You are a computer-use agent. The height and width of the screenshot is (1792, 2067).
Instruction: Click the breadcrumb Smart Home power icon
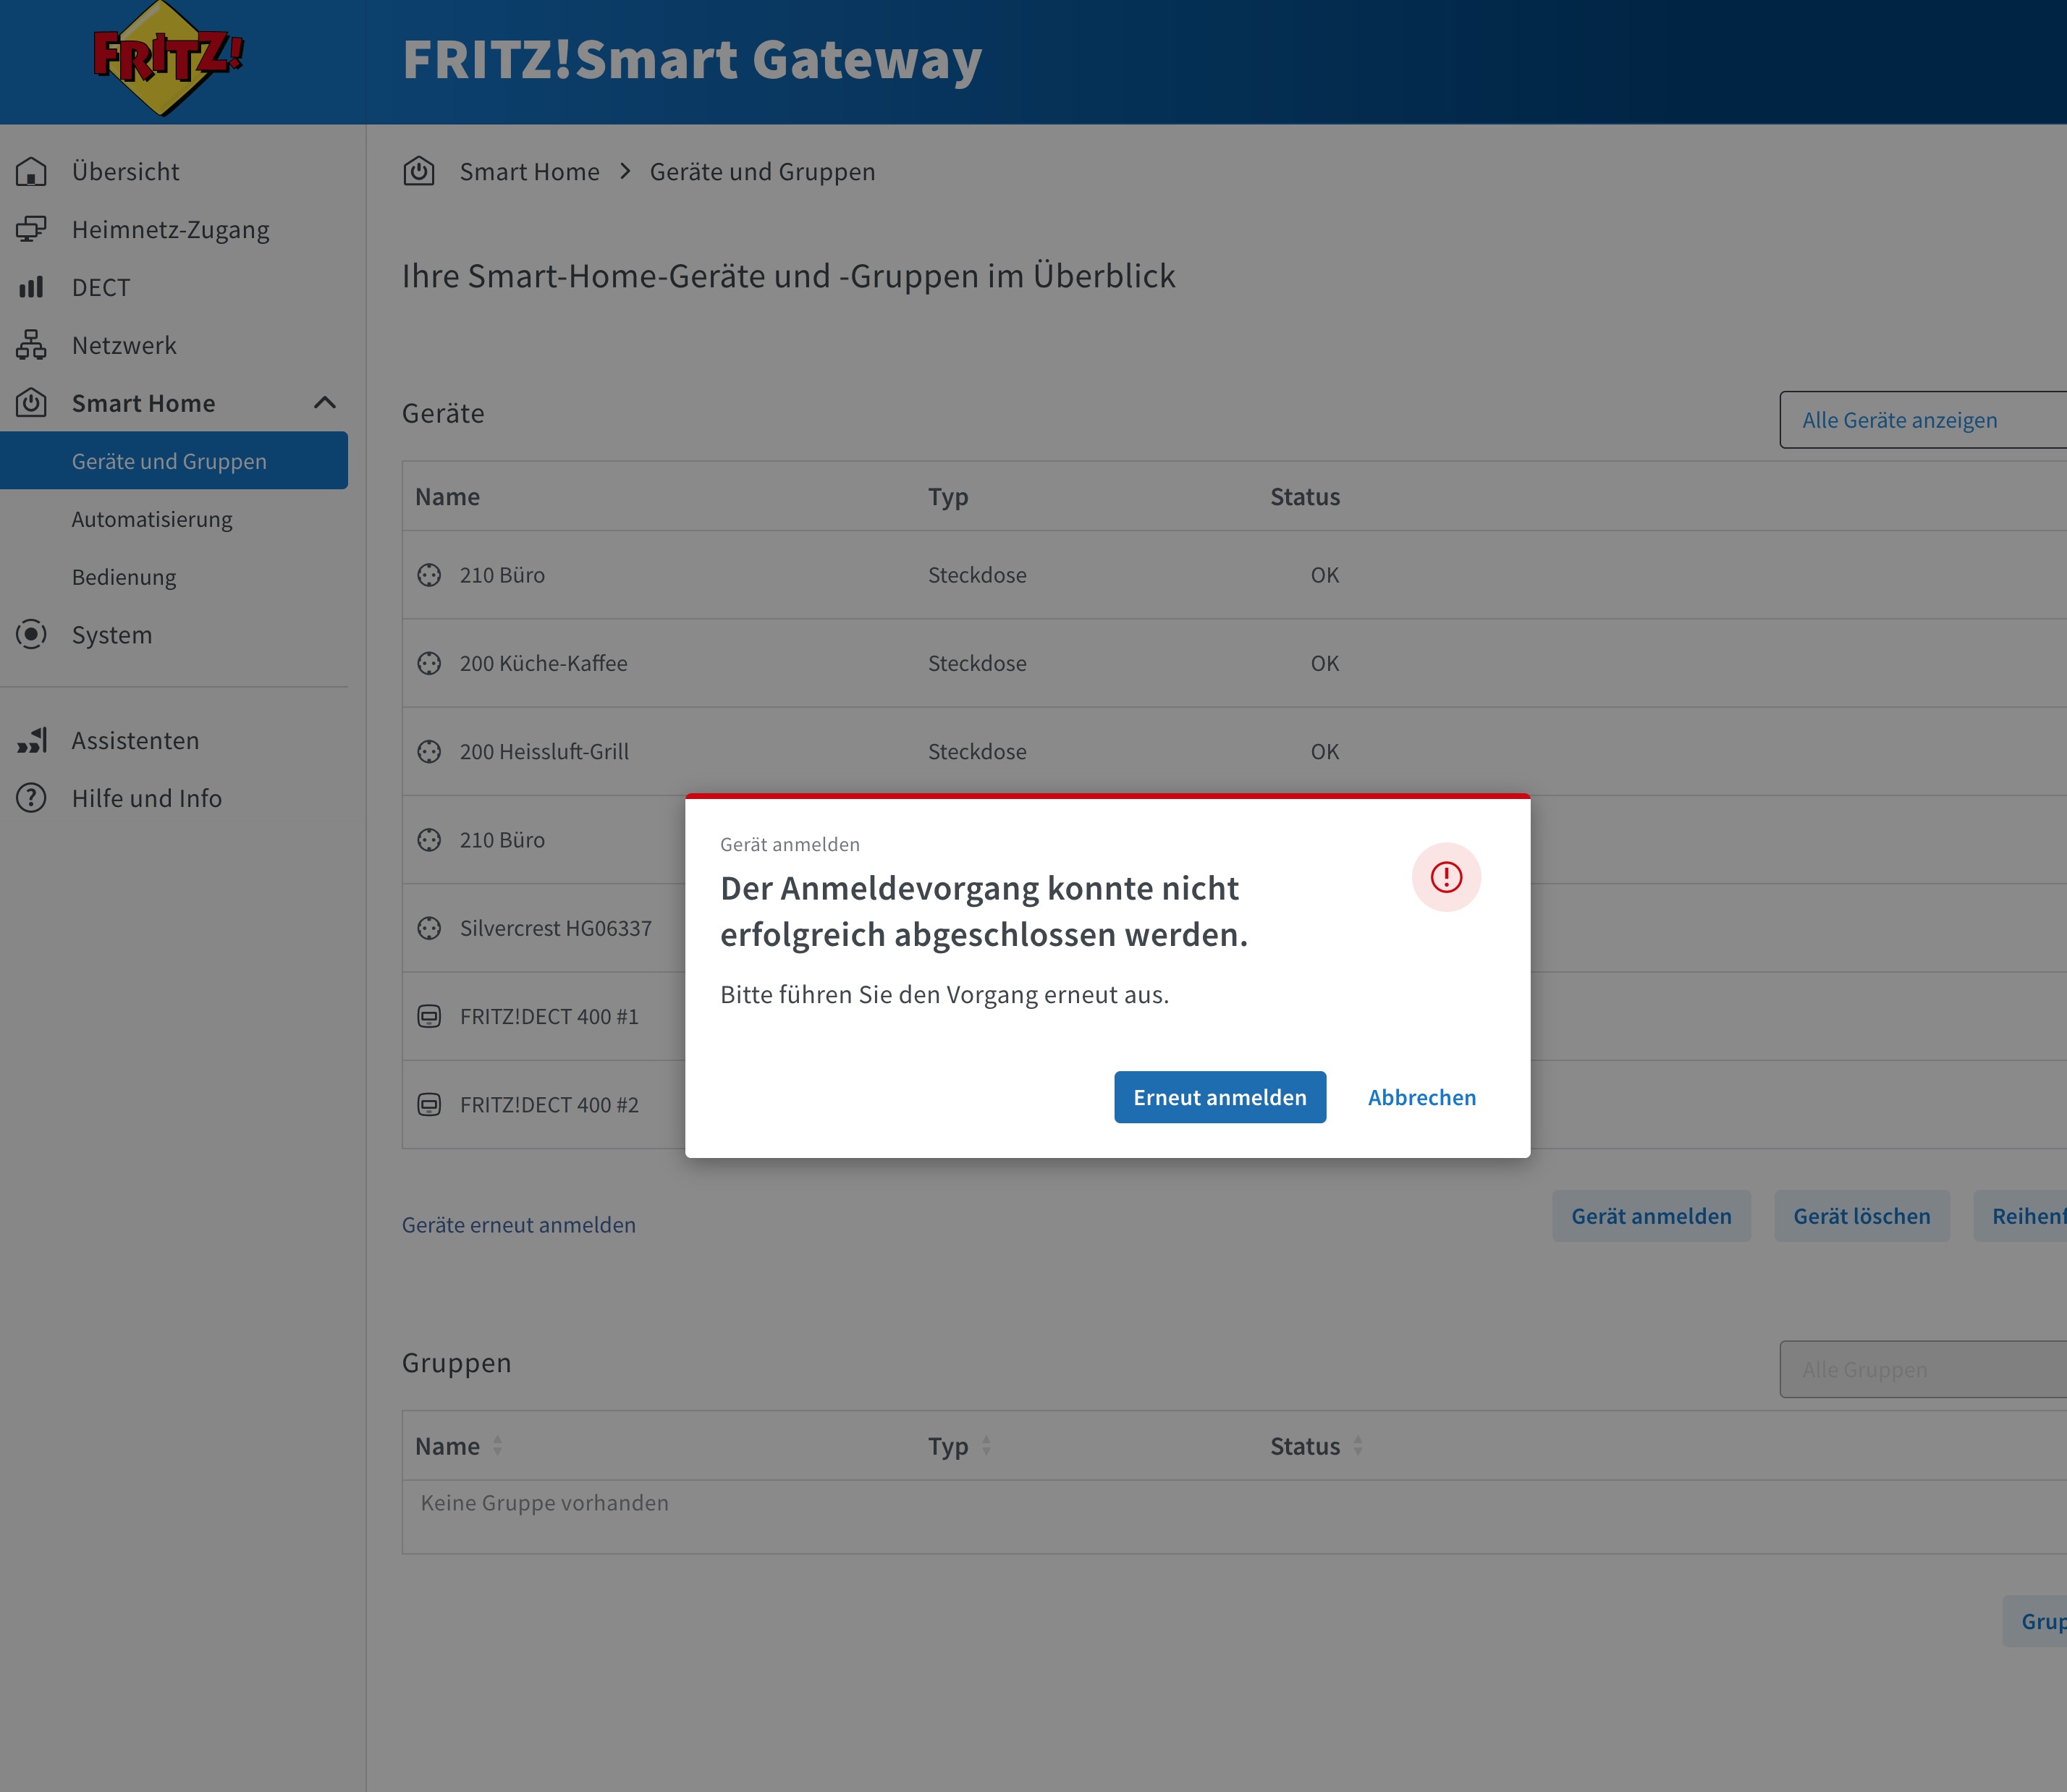(x=419, y=172)
